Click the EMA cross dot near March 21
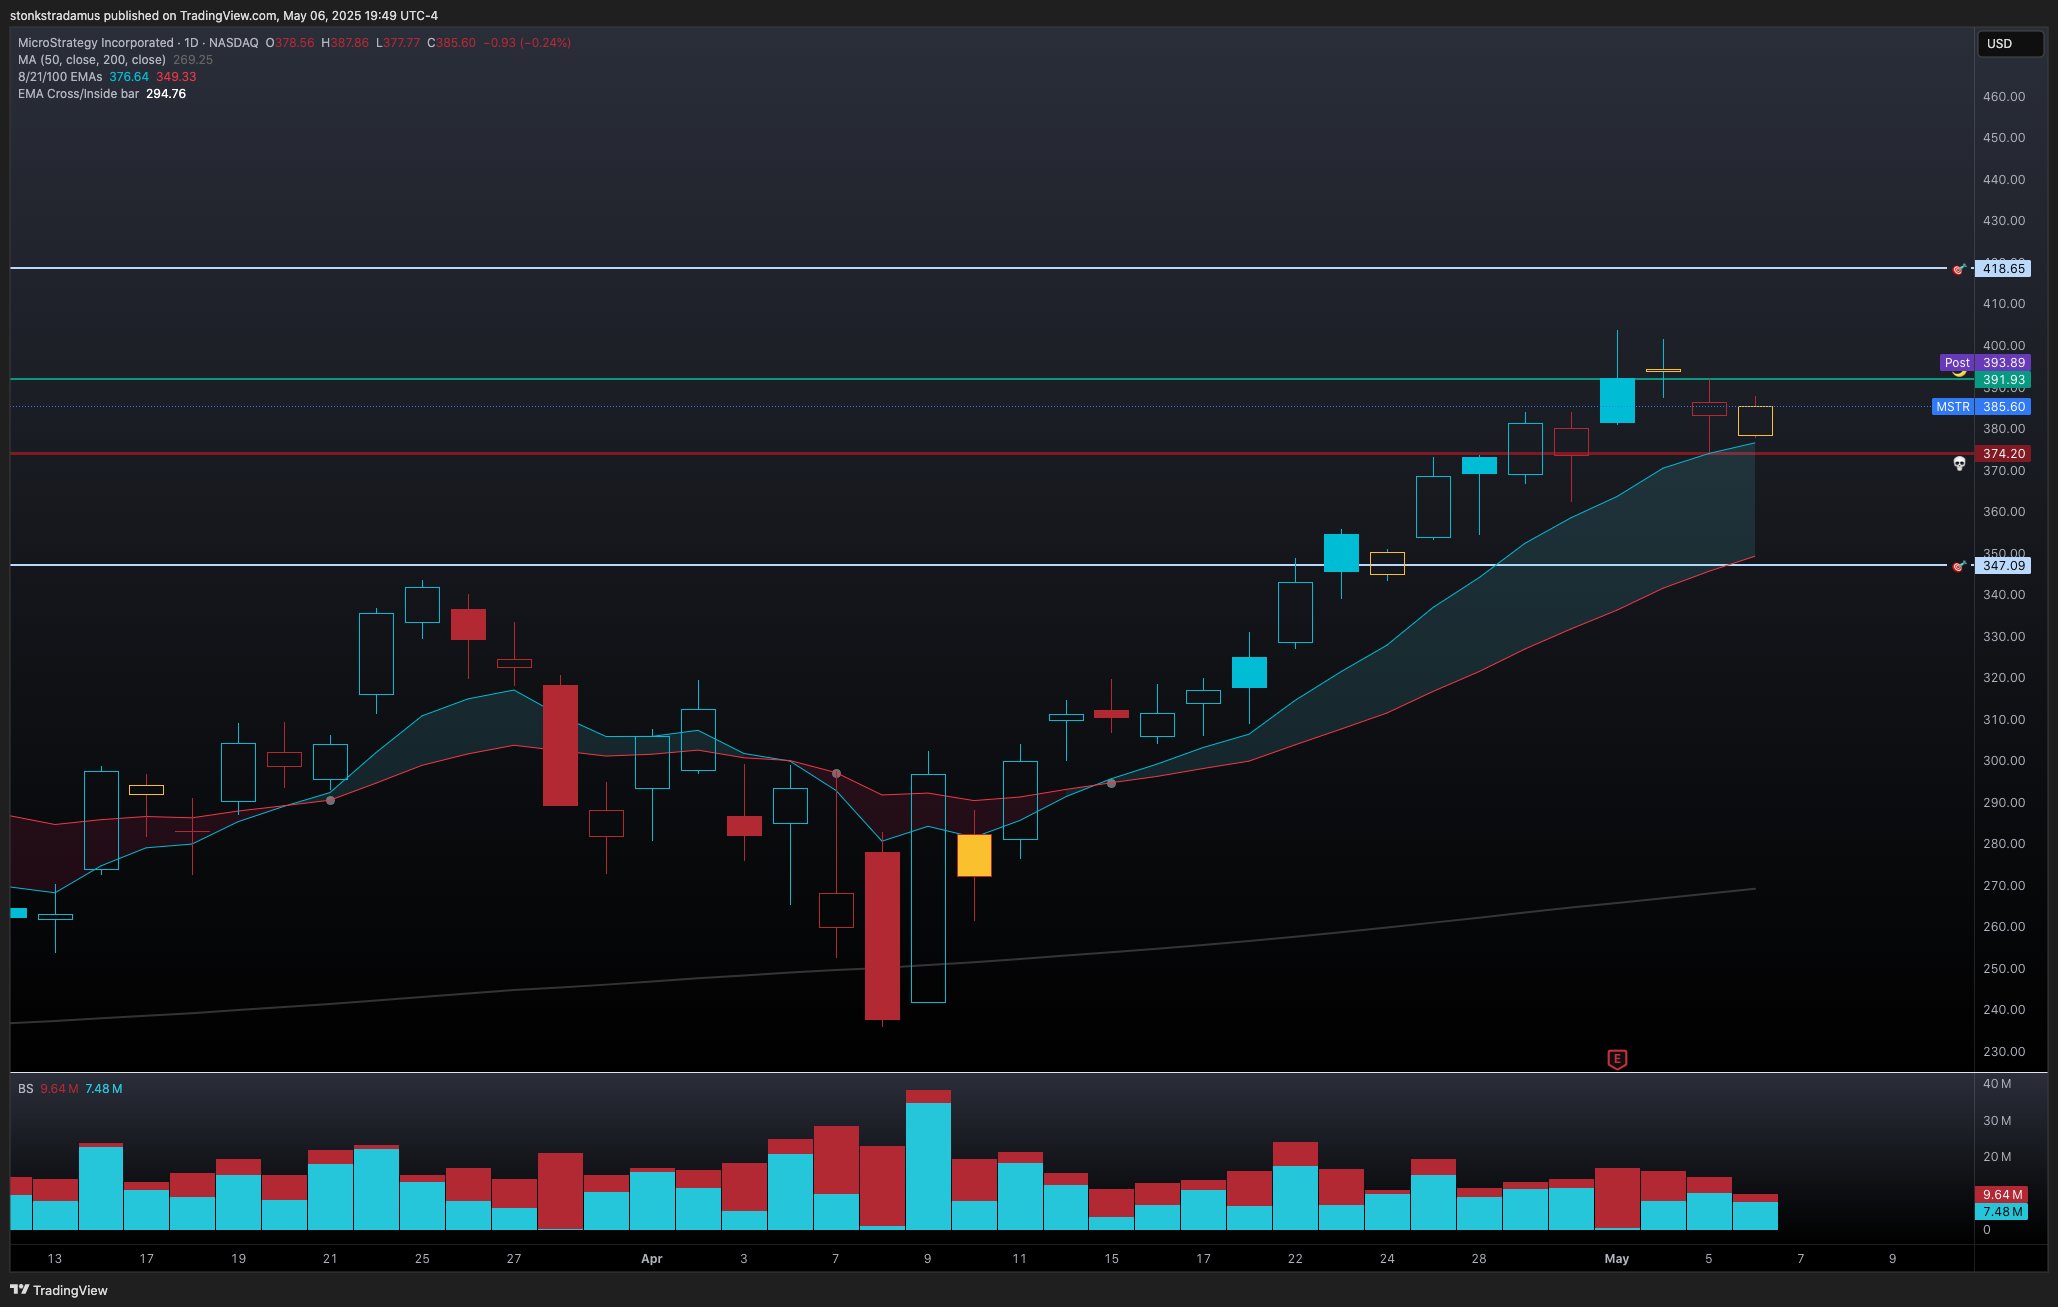This screenshot has width=2058, height=1307. [x=330, y=800]
